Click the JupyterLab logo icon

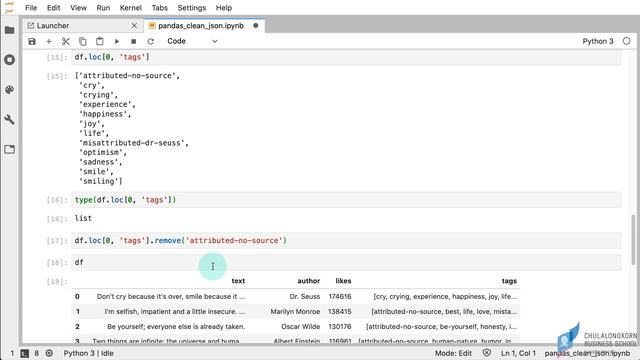coord(9,7)
